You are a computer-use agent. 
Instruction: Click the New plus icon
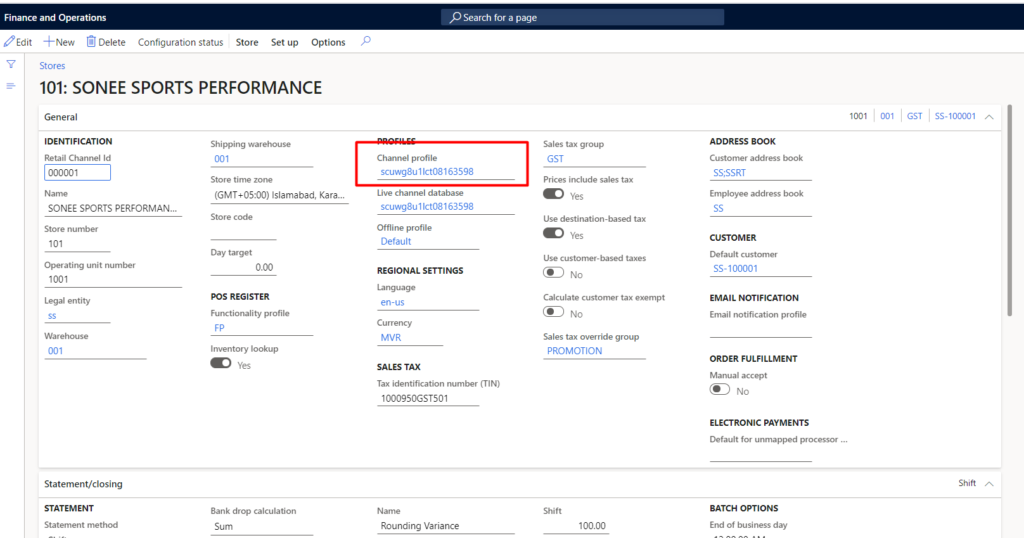[x=49, y=42]
